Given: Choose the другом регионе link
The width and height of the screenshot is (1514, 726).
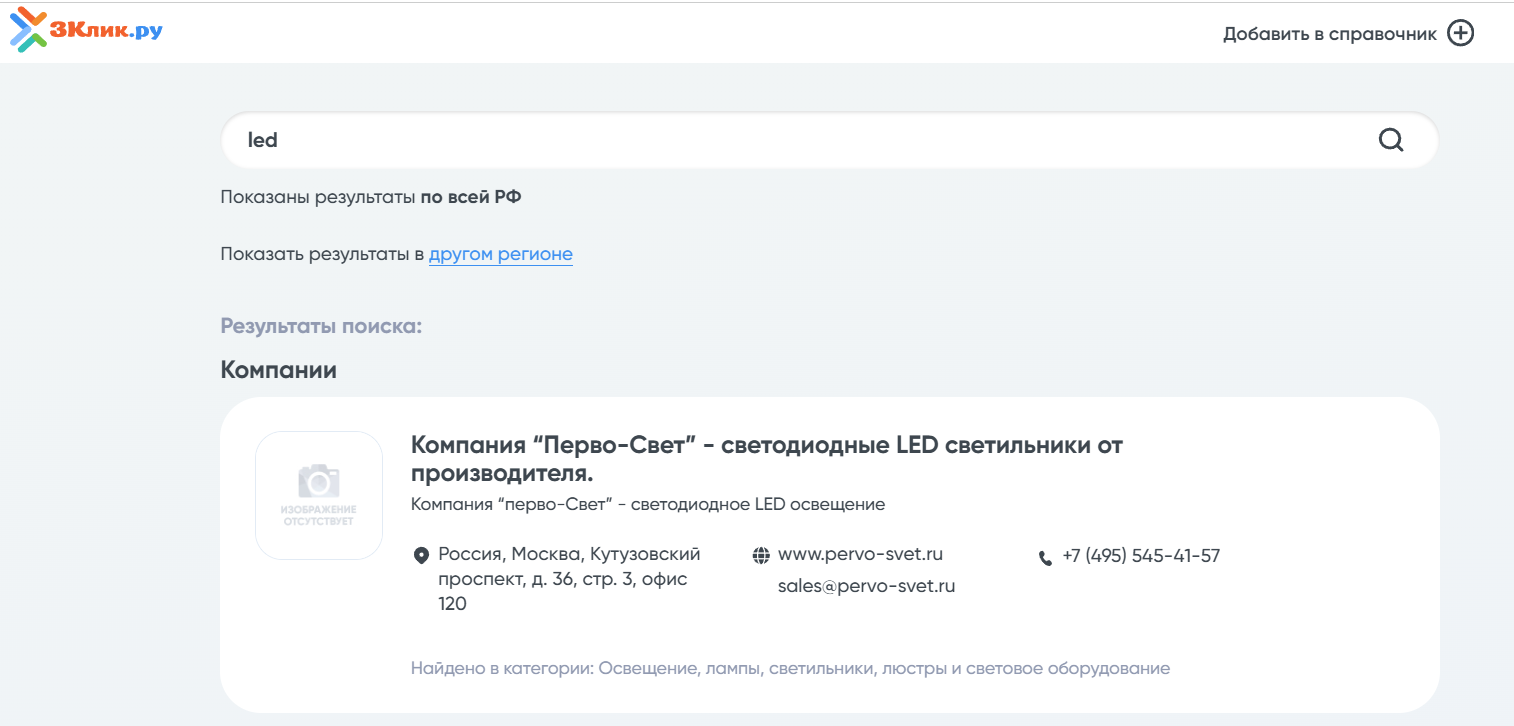Looking at the screenshot, I should (501, 254).
